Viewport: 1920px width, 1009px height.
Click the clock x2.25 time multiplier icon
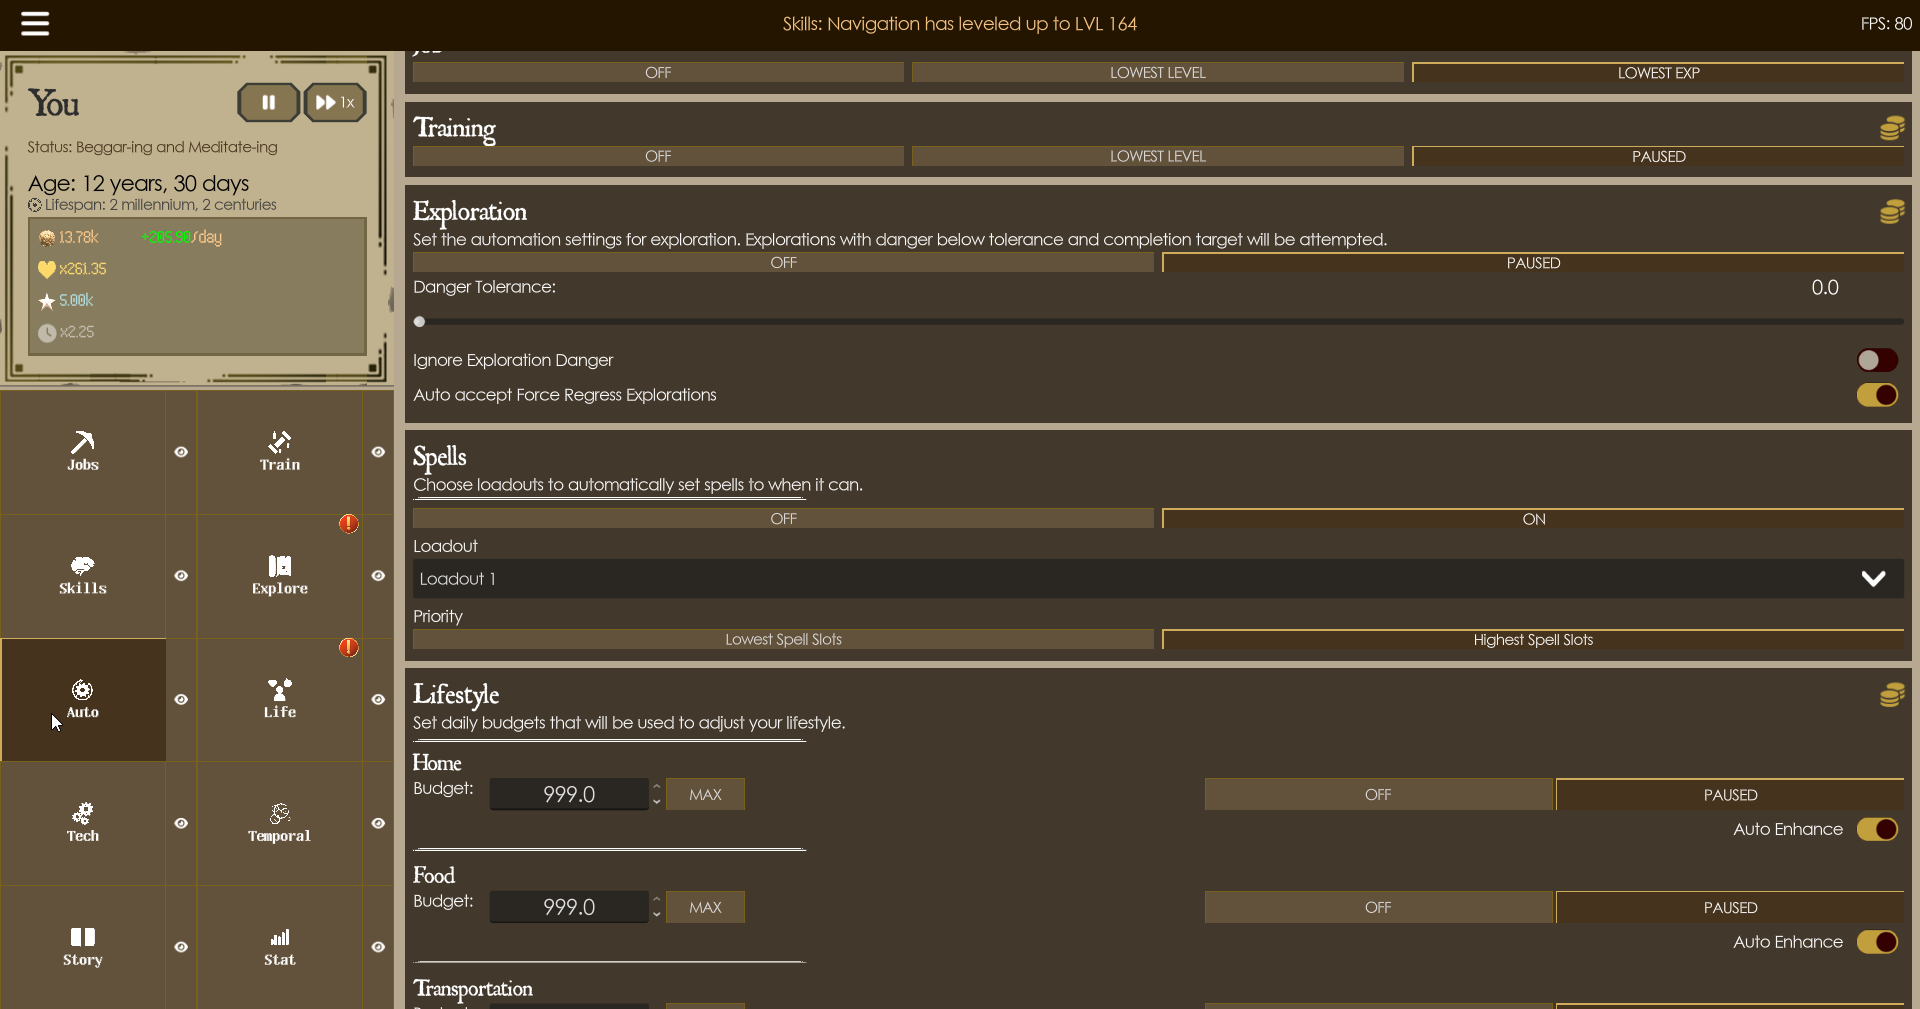[x=47, y=333]
